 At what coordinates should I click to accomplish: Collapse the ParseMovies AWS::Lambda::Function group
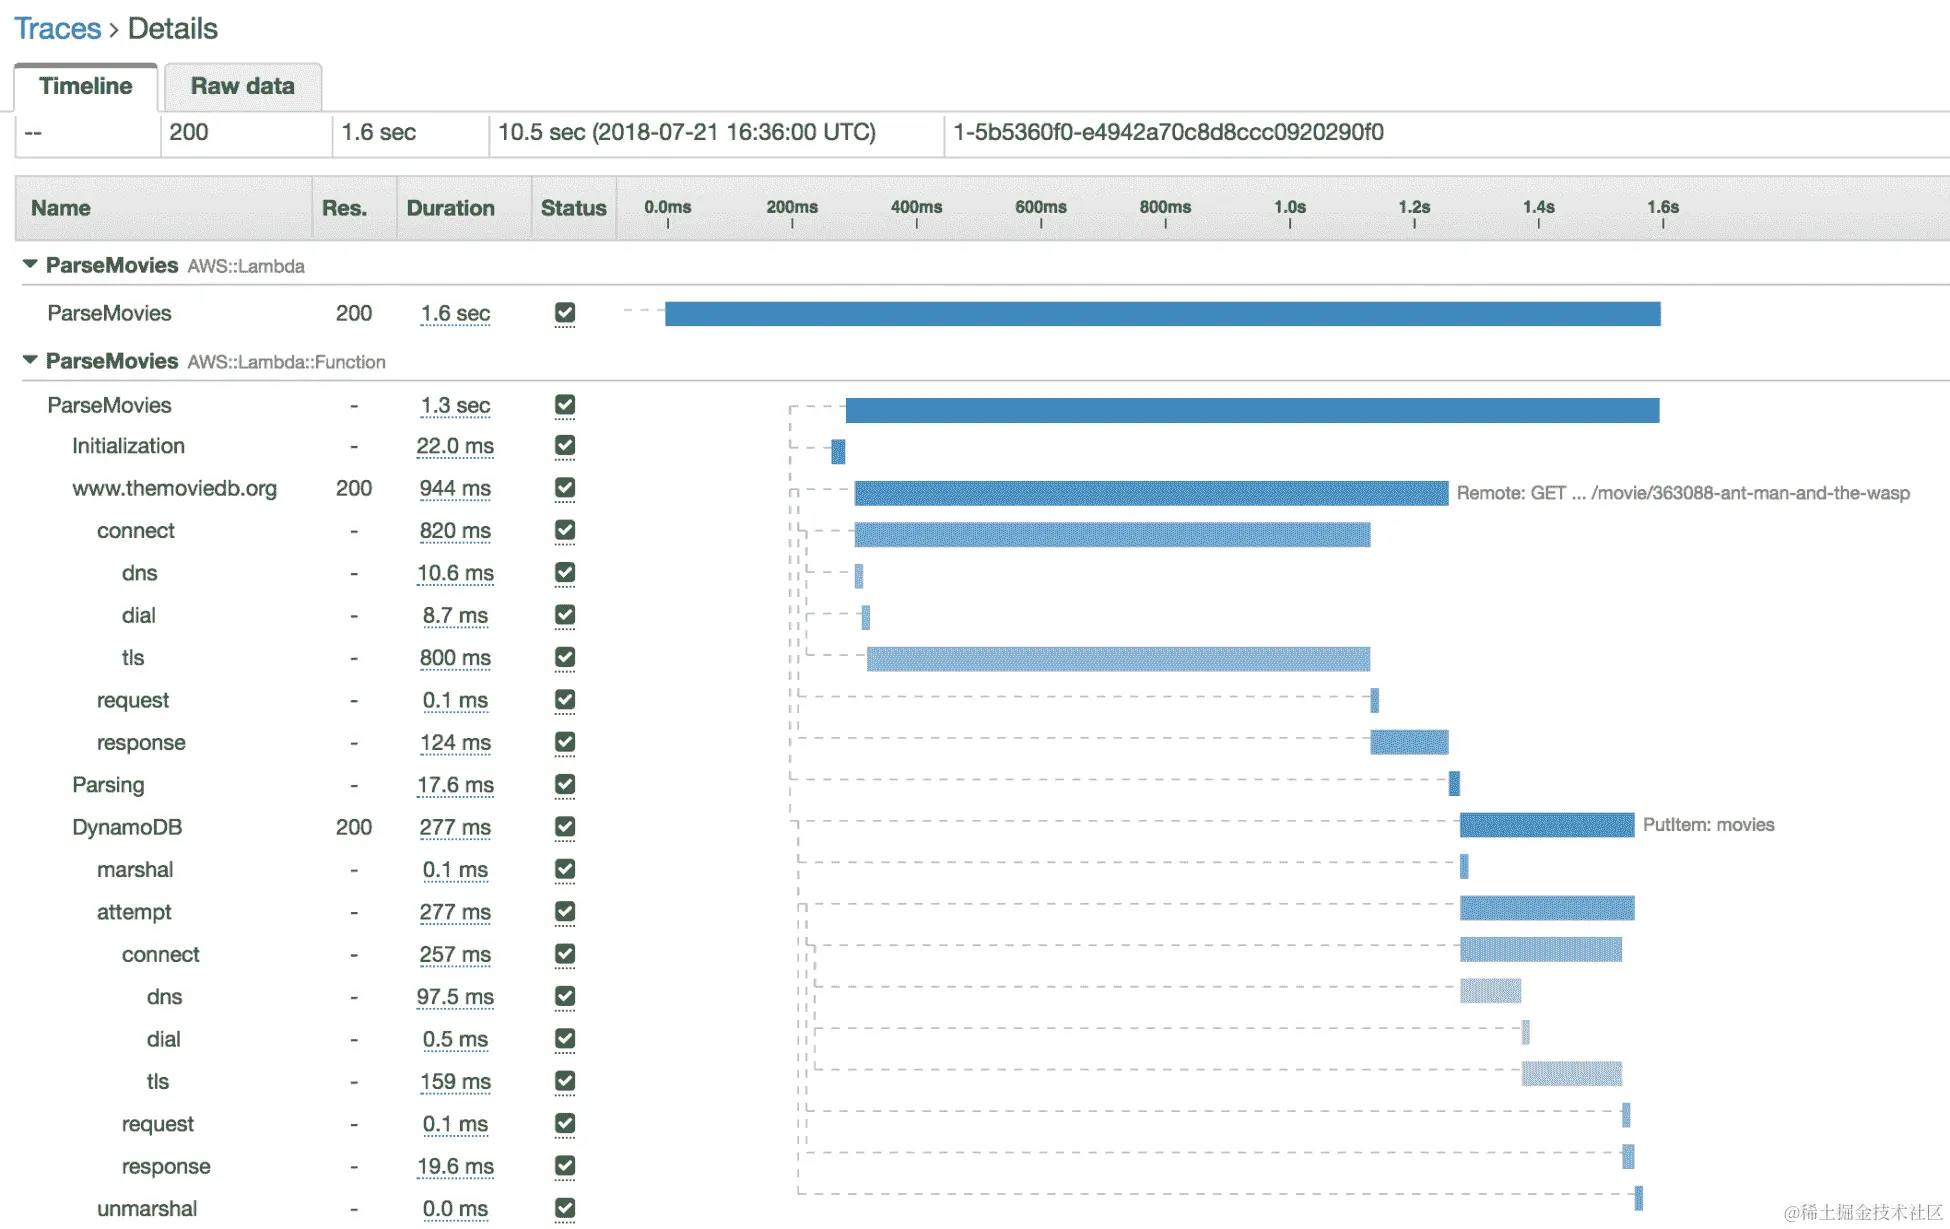point(30,360)
